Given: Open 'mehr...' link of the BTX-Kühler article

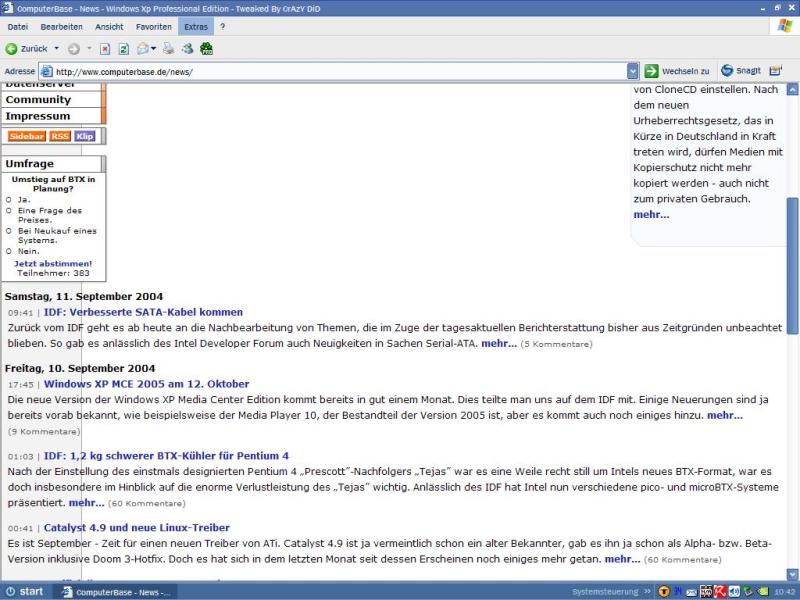Looking at the screenshot, I should [87, 503].
